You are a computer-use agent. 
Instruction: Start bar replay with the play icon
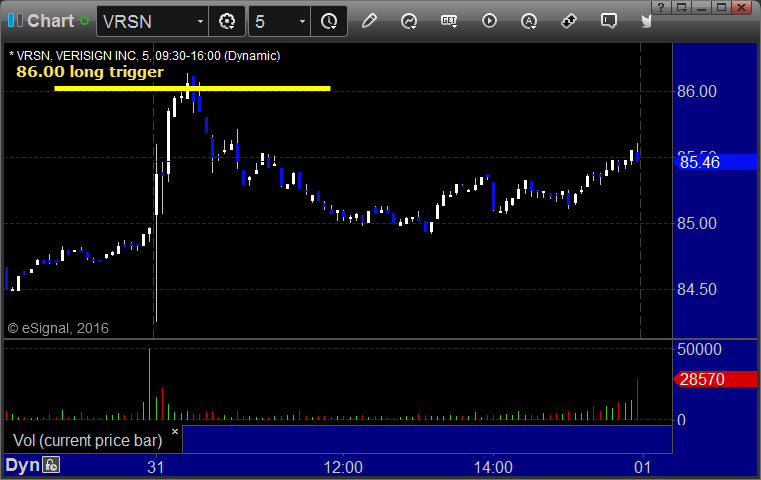[489, 21]
